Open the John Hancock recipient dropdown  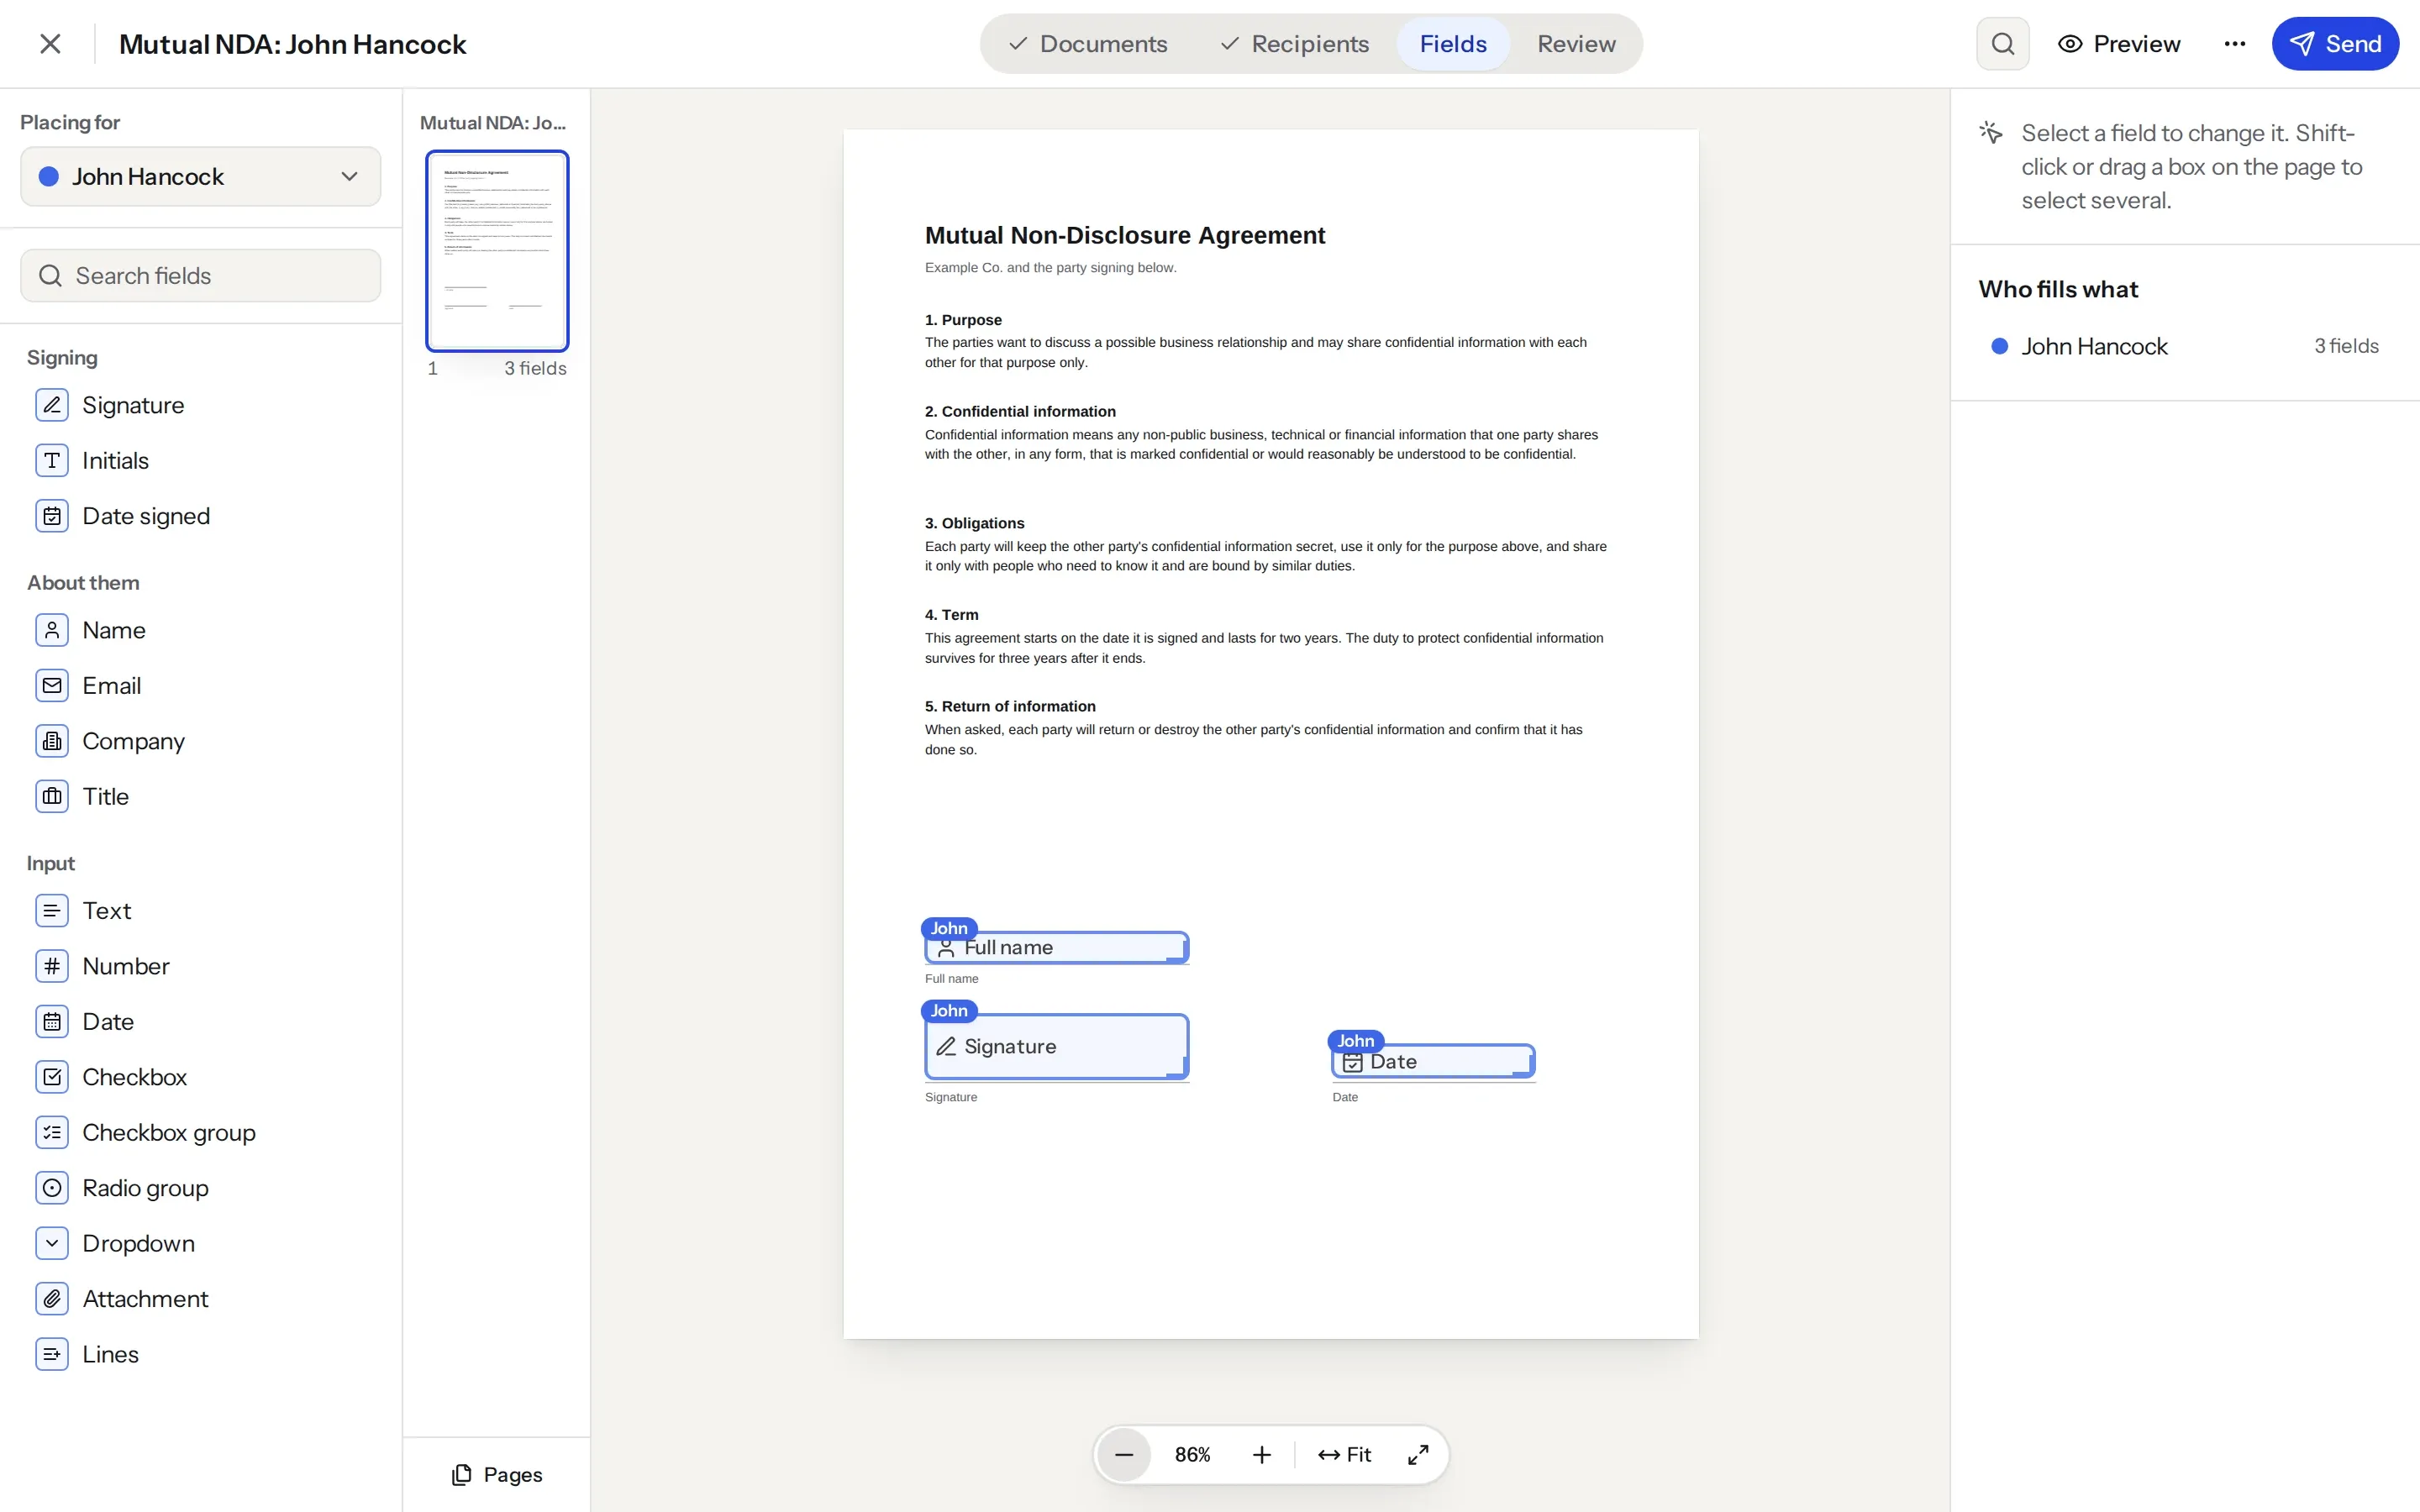[x=200, y=177]
